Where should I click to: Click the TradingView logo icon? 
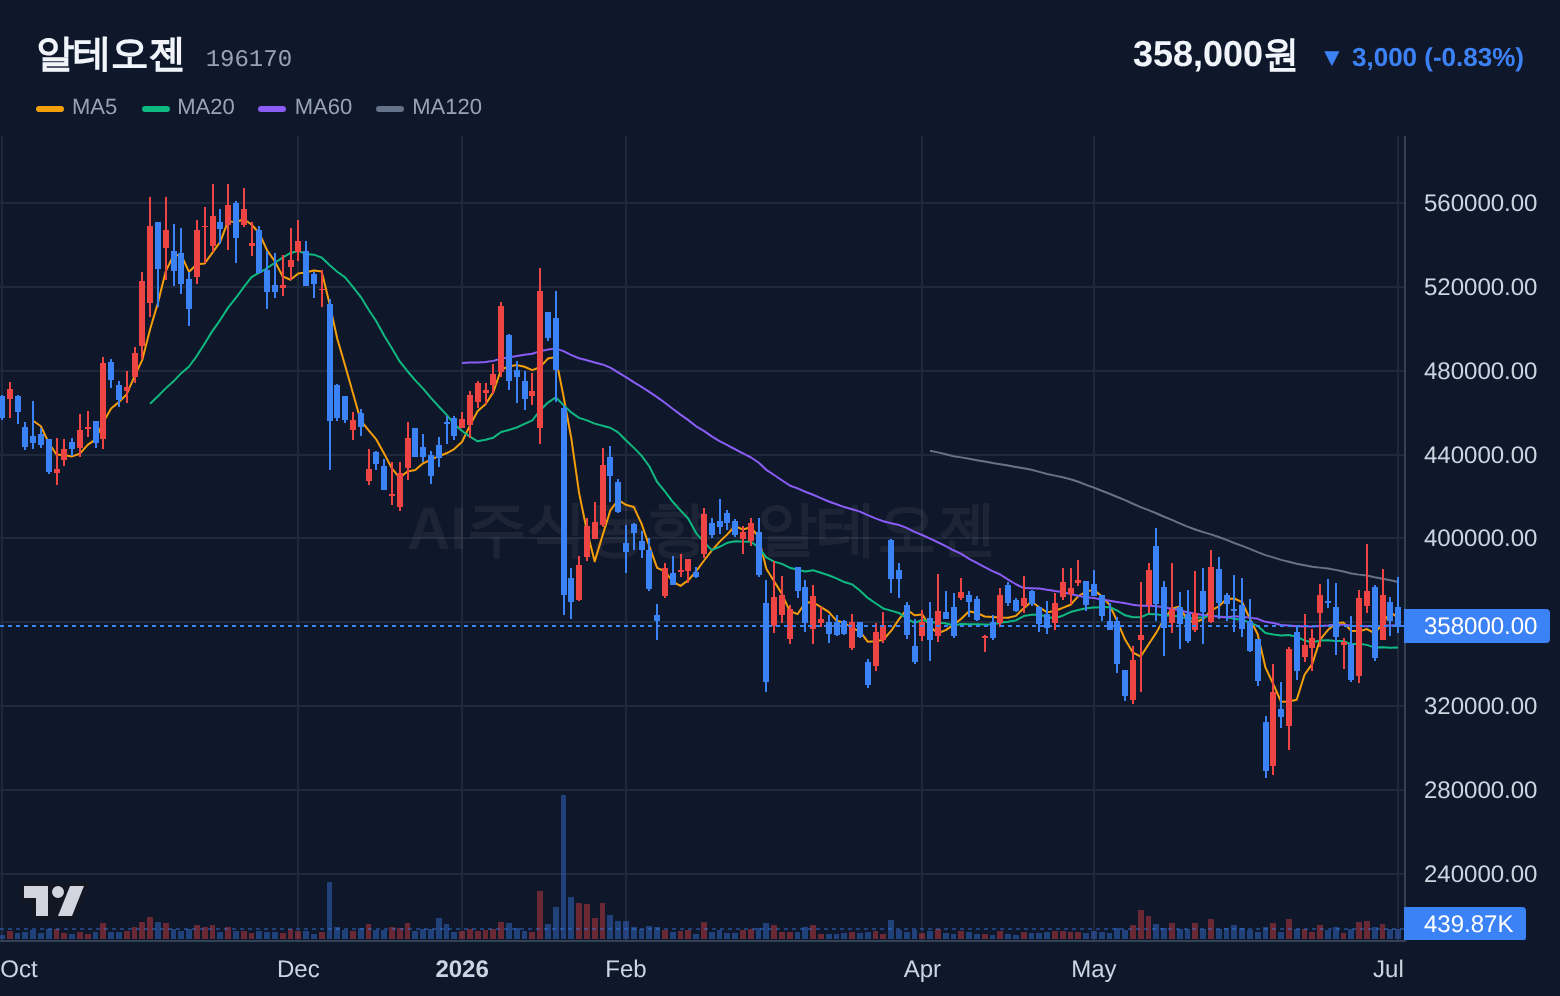(x=53, y=901)
